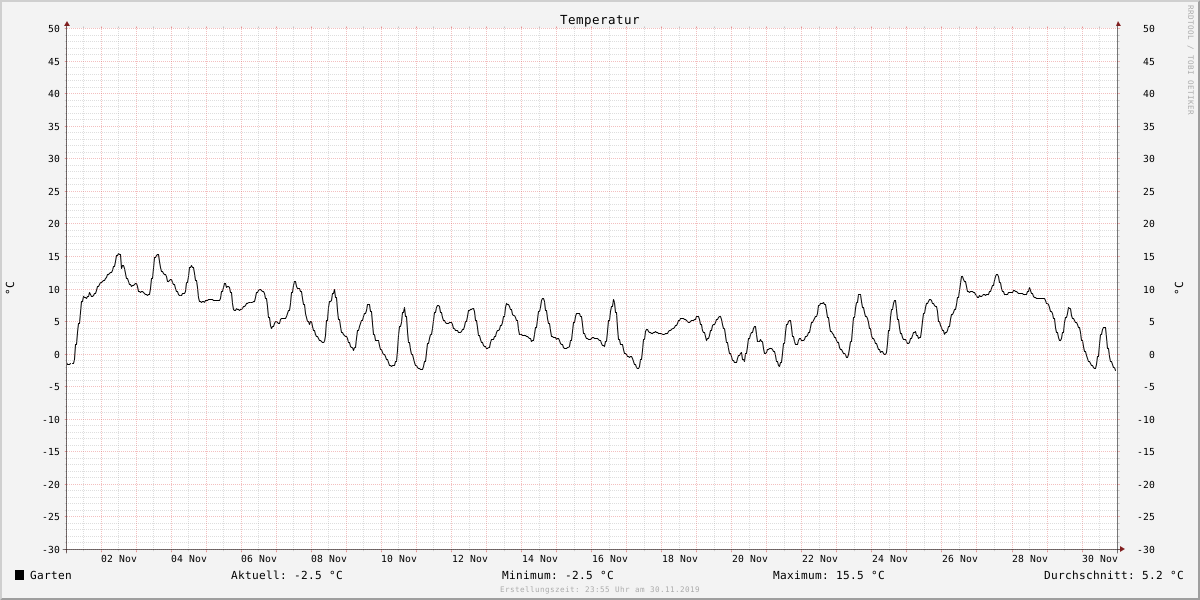Select the chart title "Temperatur"
This screenshot has height=600, width=1200.
pos(600,20)
